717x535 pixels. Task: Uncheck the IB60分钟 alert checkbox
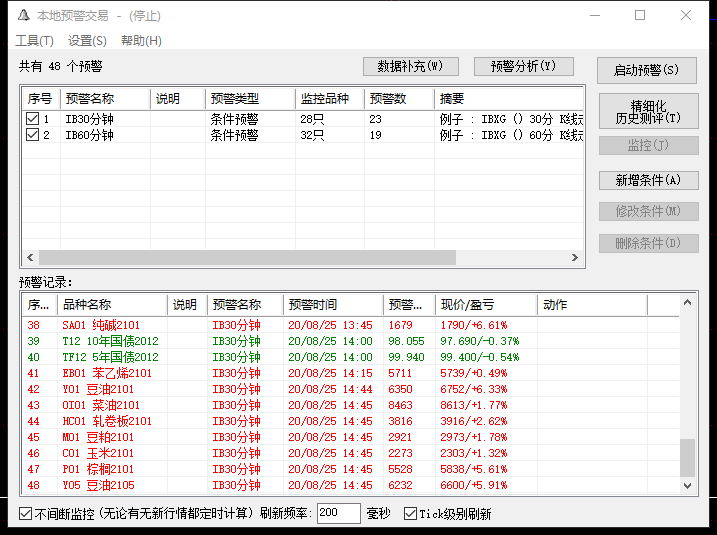[33, 135]
